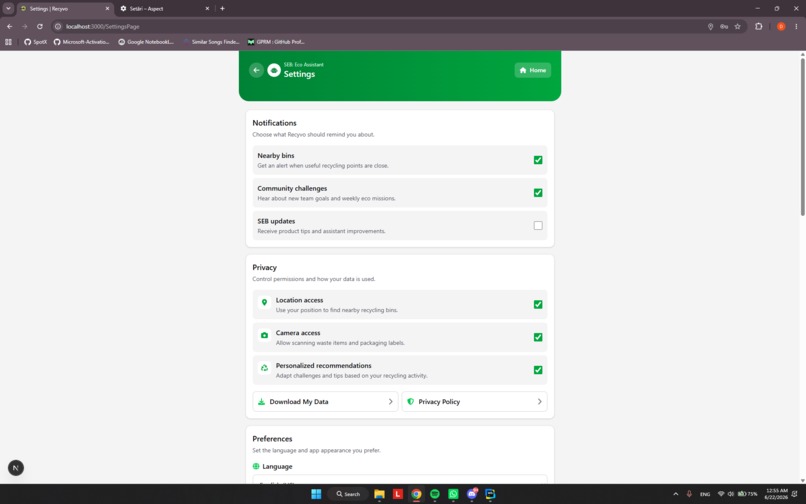Go back in browser history

(10, 26)
